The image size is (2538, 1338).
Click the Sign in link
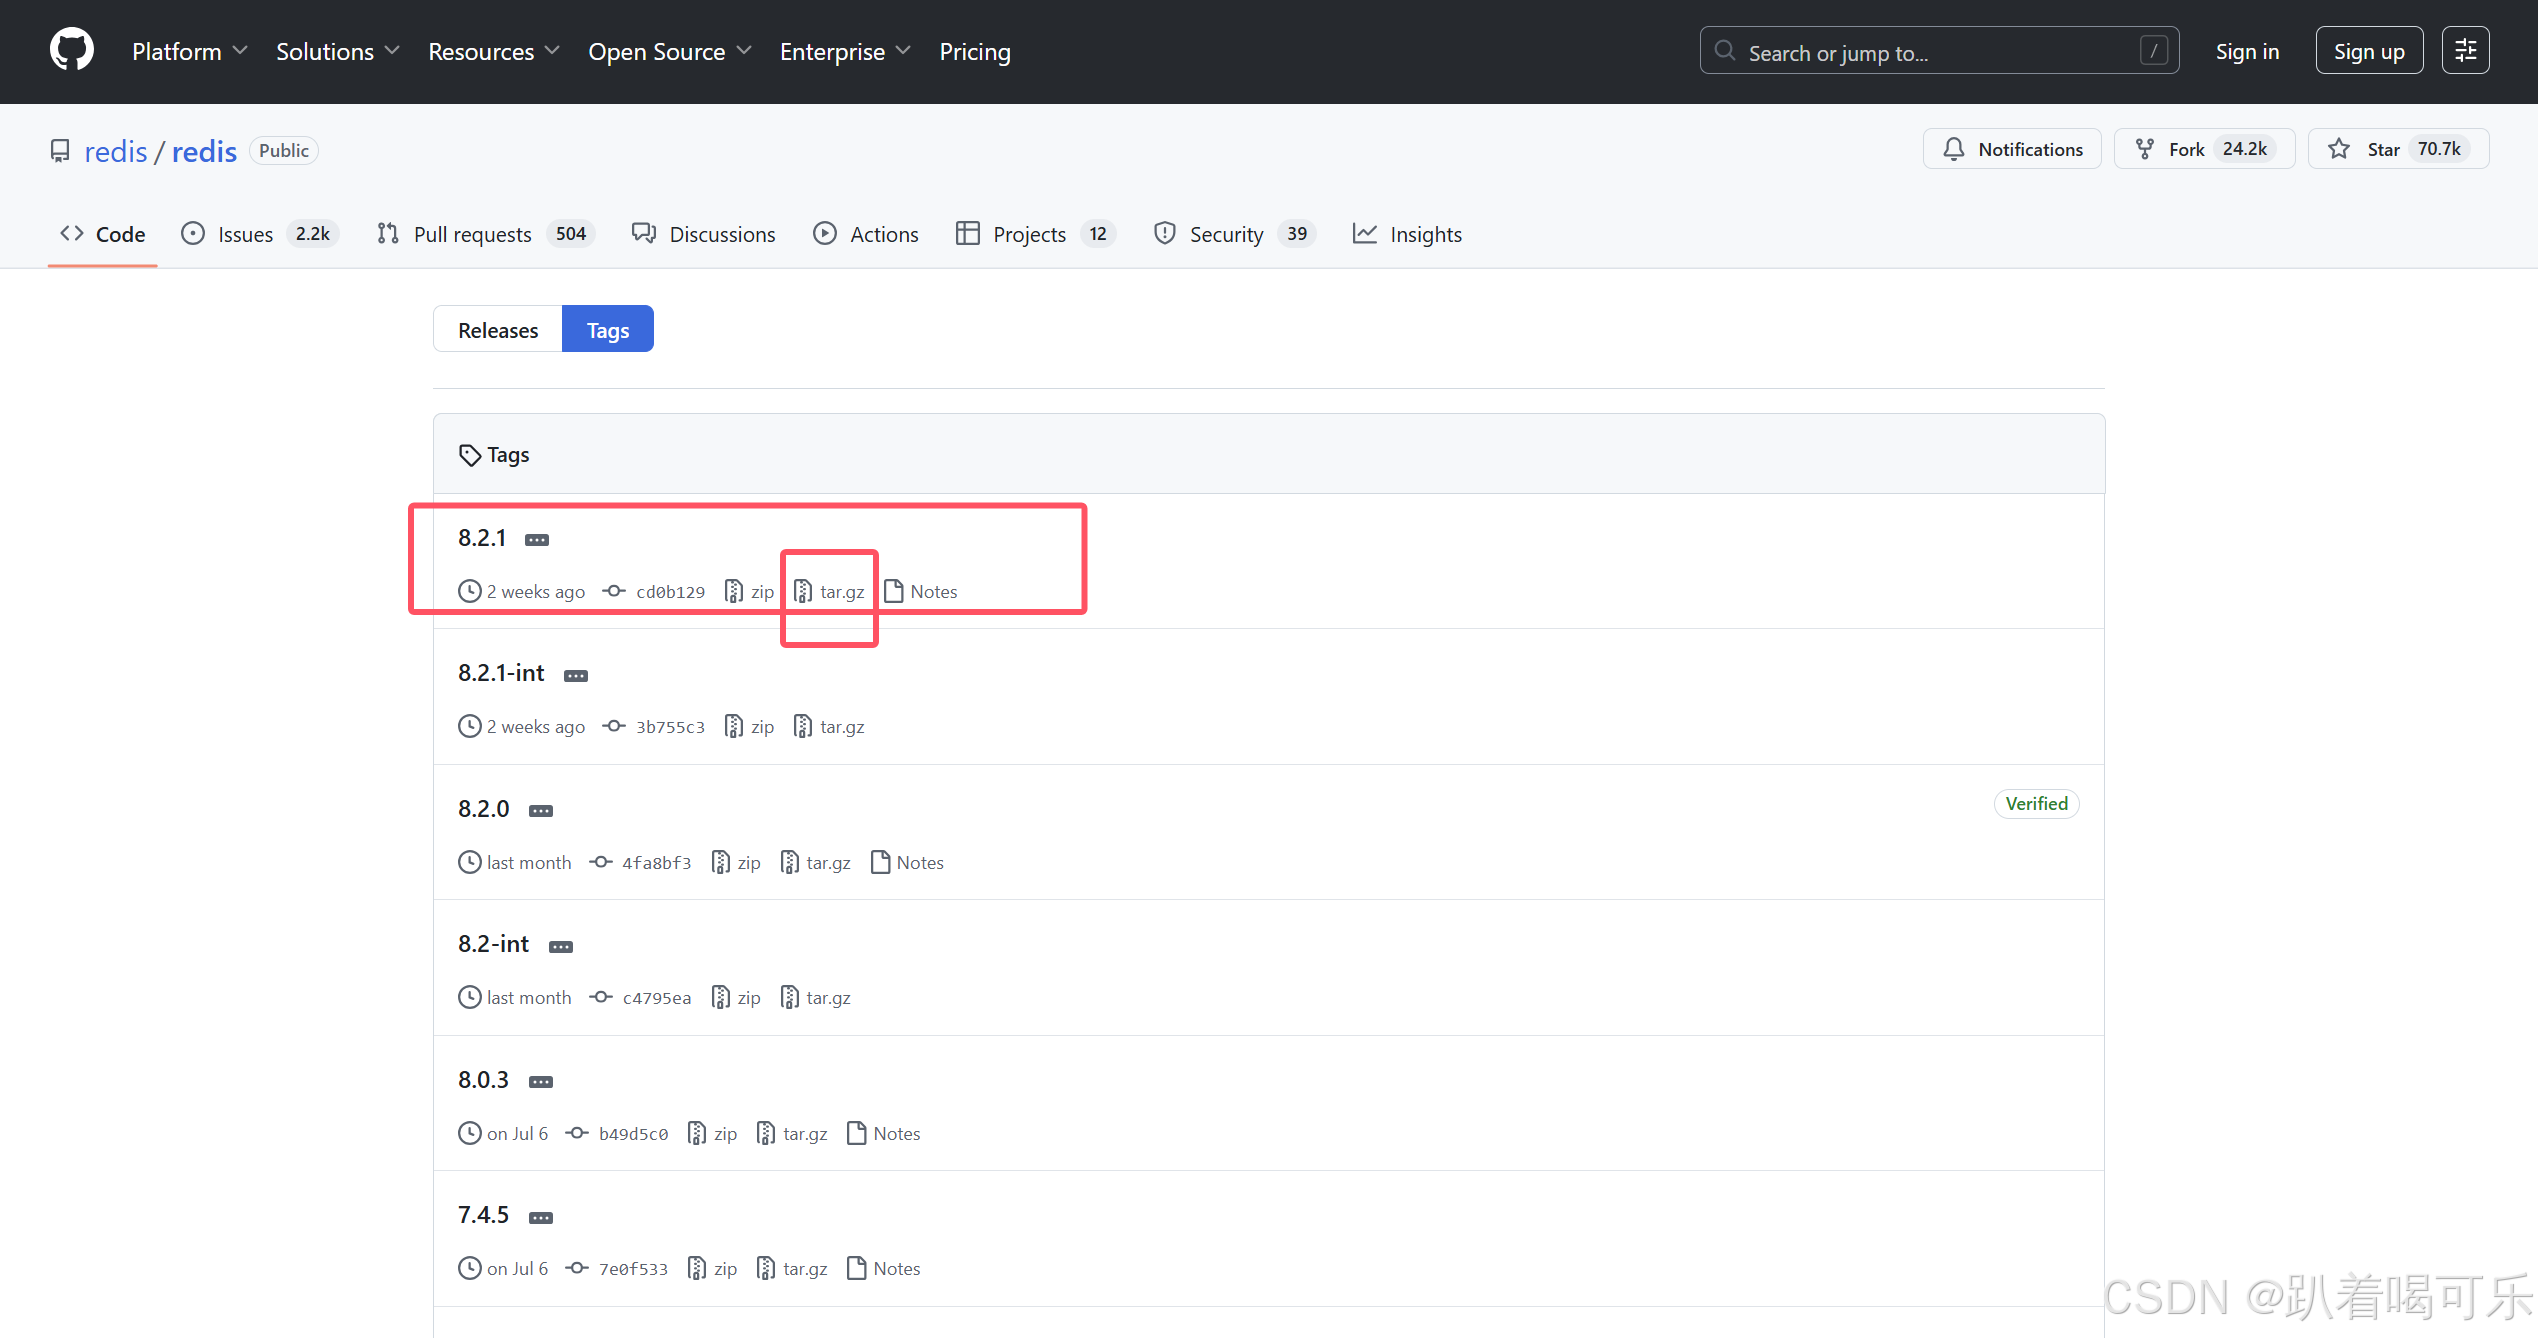tap(2247, 52)
